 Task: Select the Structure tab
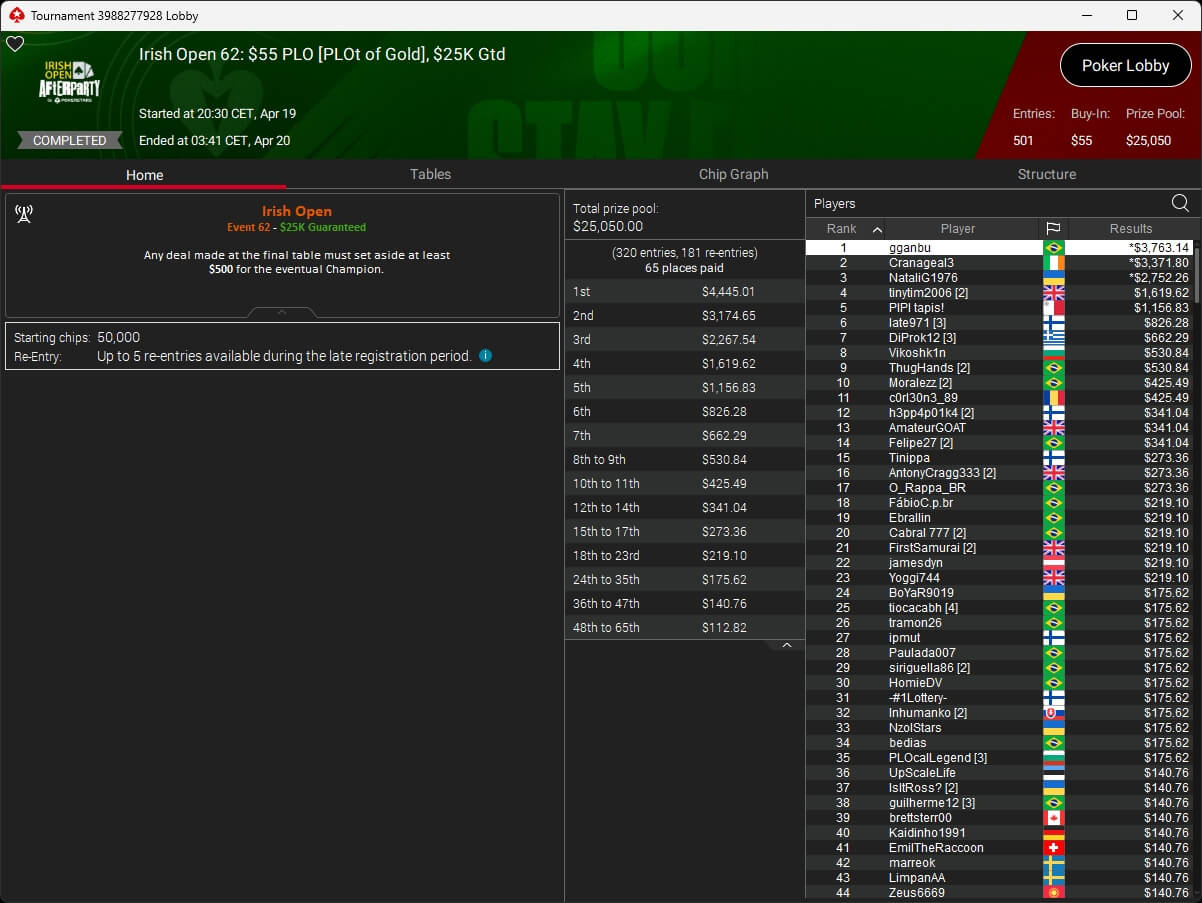coord(1046,174)
